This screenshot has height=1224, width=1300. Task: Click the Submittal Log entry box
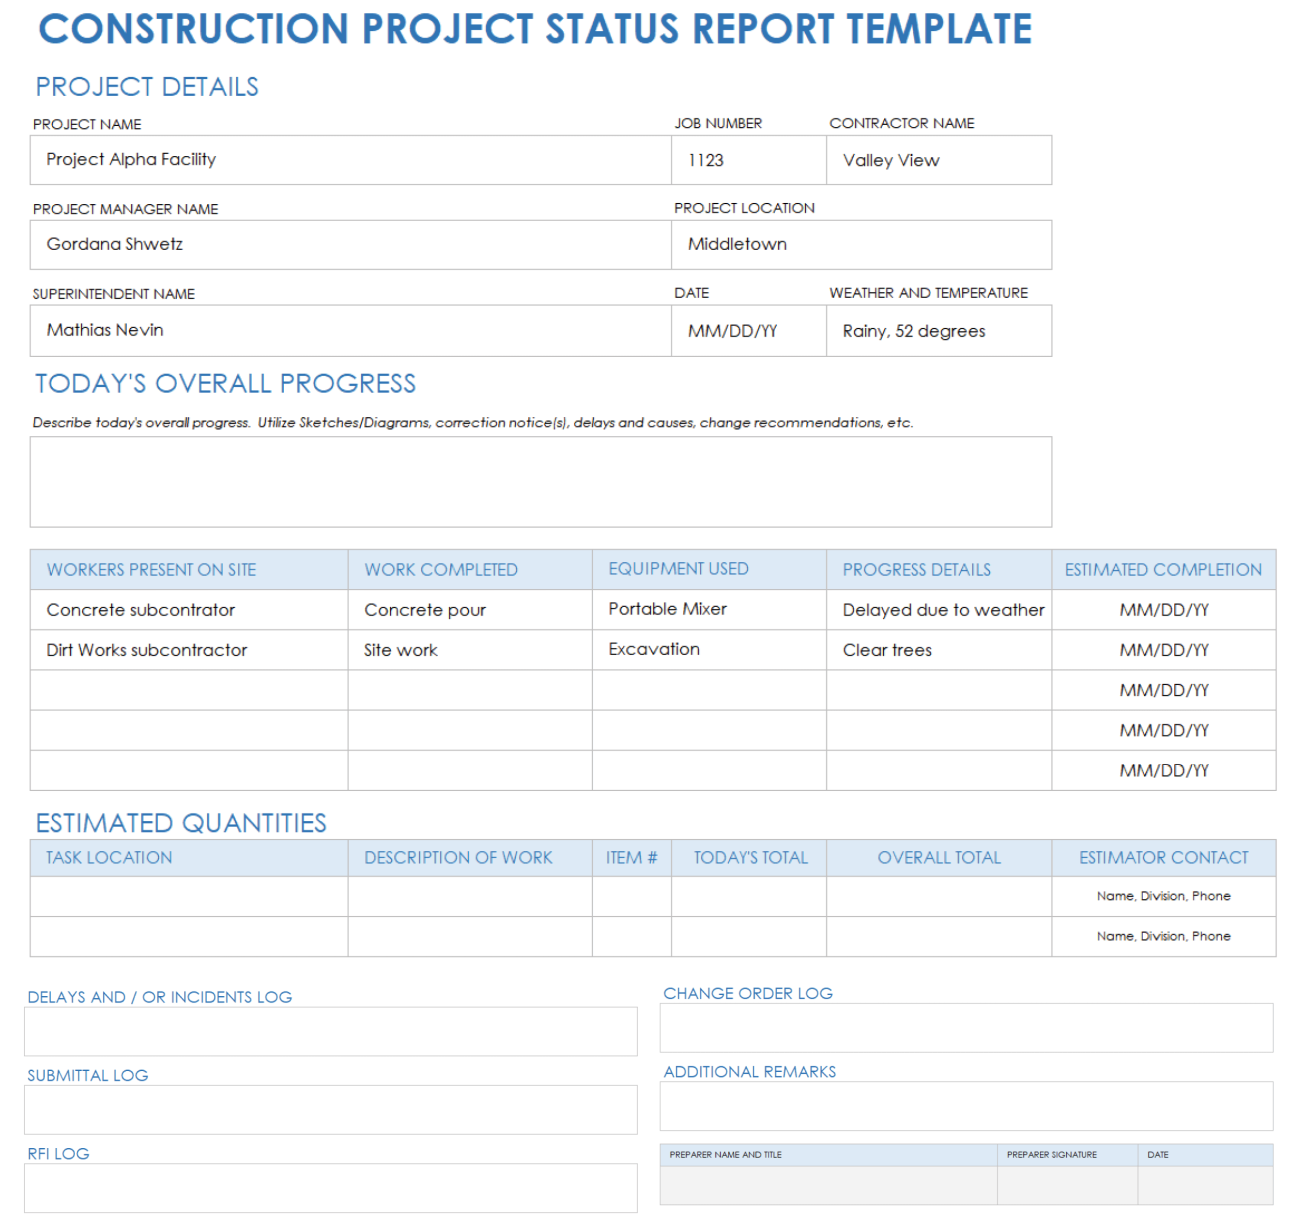point(330,1109)
